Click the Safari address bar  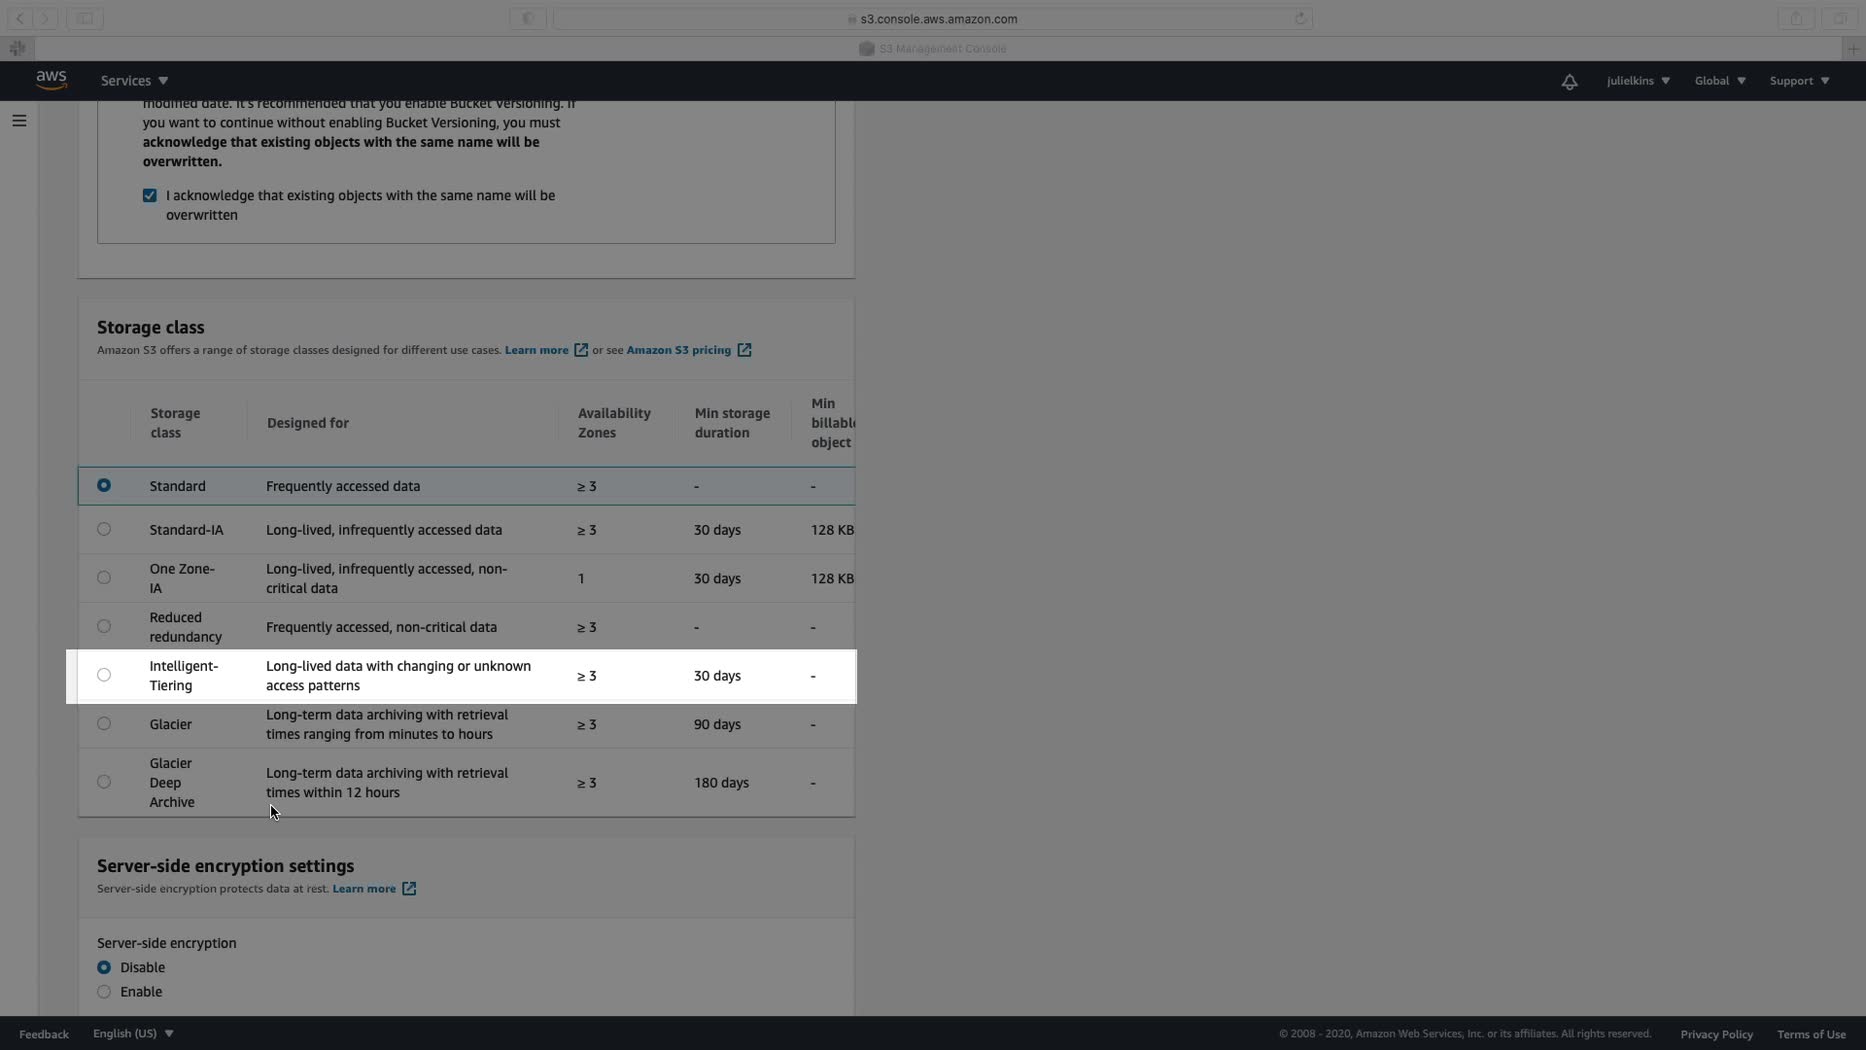coord(932,18)
